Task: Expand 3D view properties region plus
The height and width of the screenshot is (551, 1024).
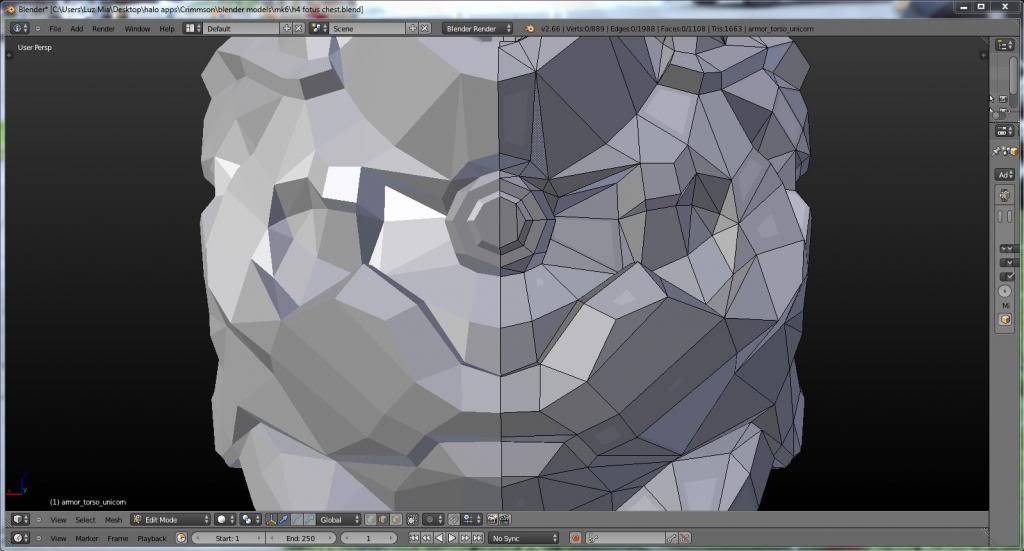Action: click(x=984, y=55)
